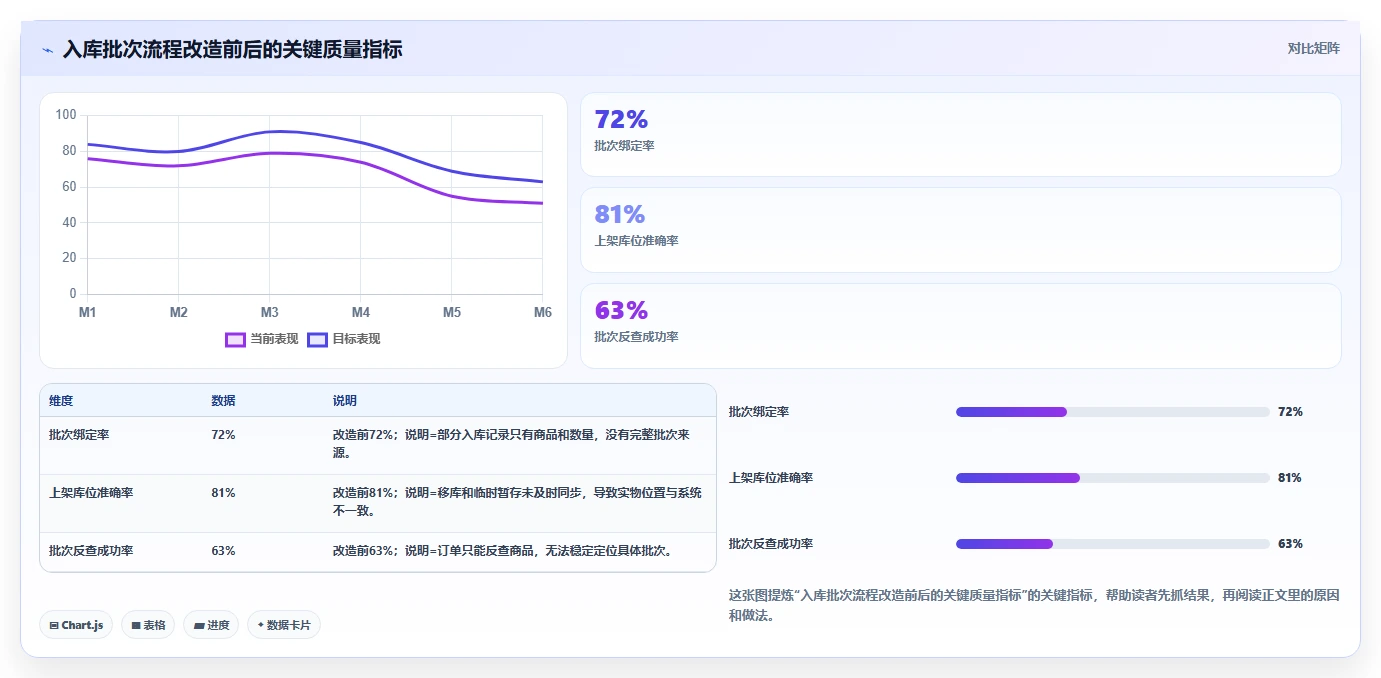Click the 81% 上架库位准确率 data card
Viewport: 1381px width, 678px height.
coord(960,230)
